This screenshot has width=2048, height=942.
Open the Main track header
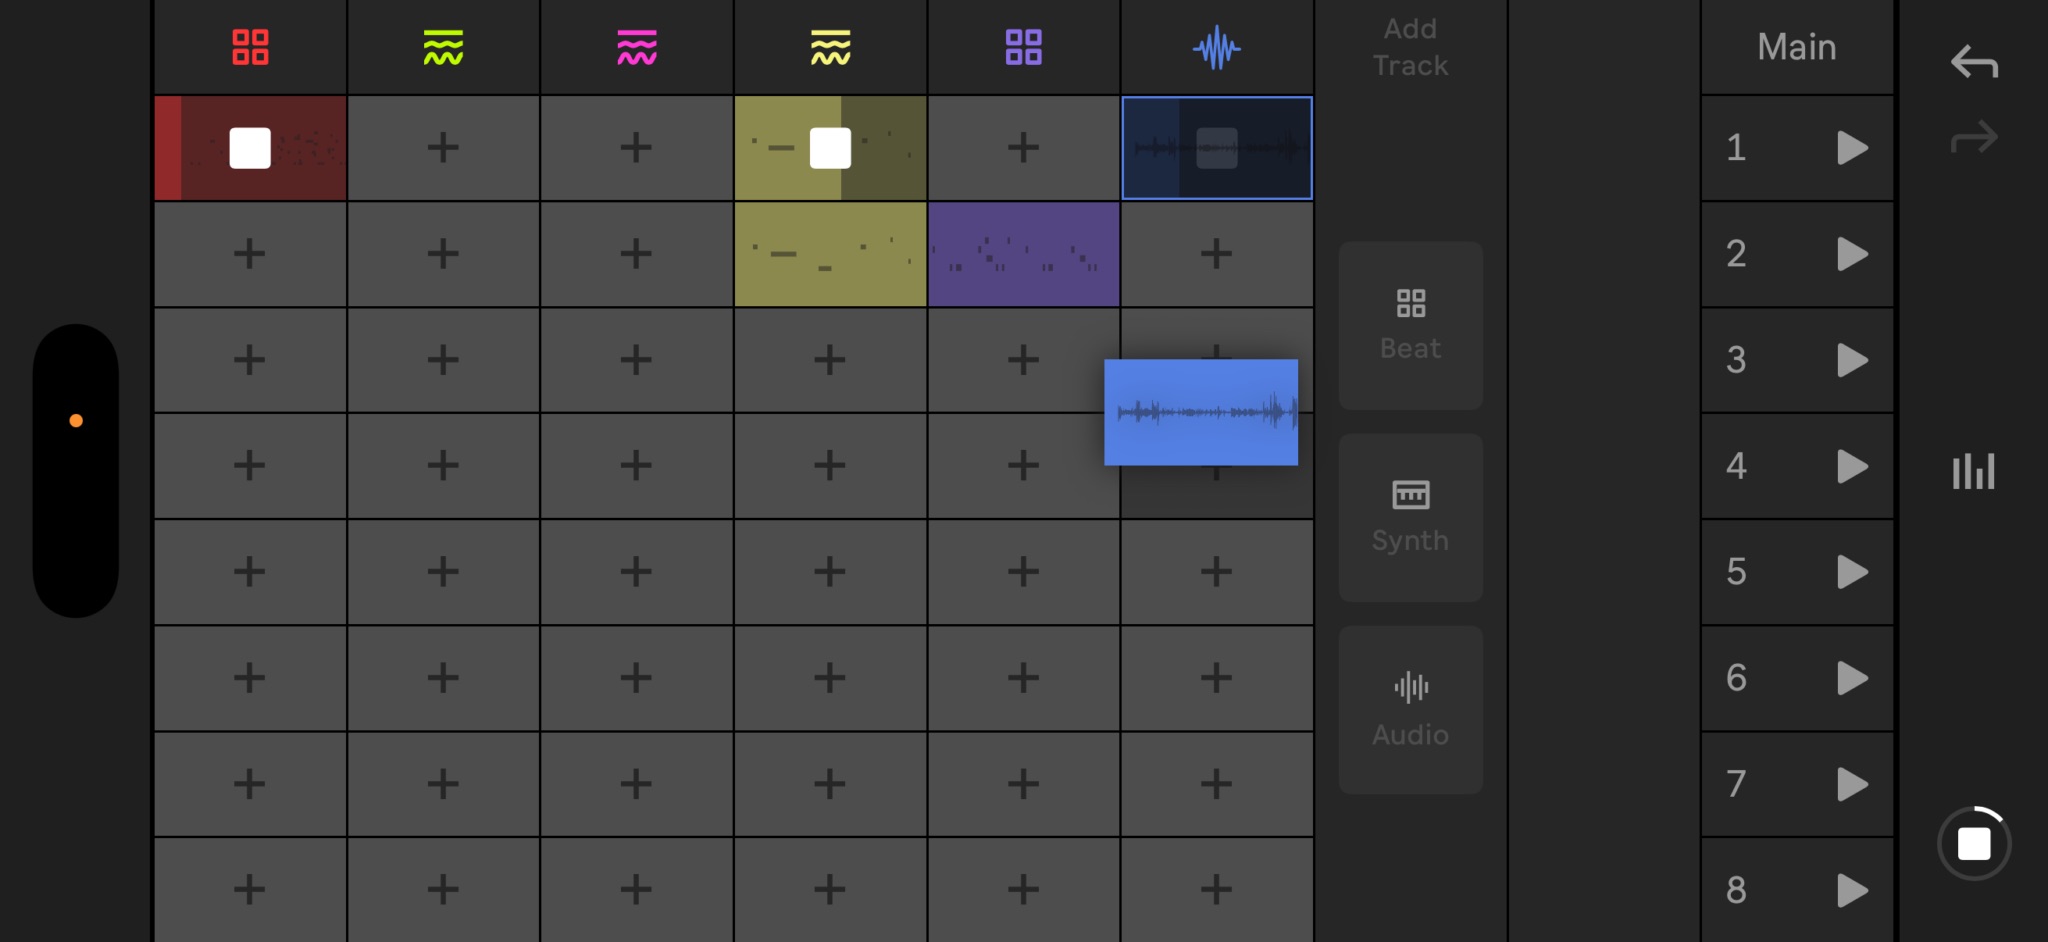point(1797,47)
